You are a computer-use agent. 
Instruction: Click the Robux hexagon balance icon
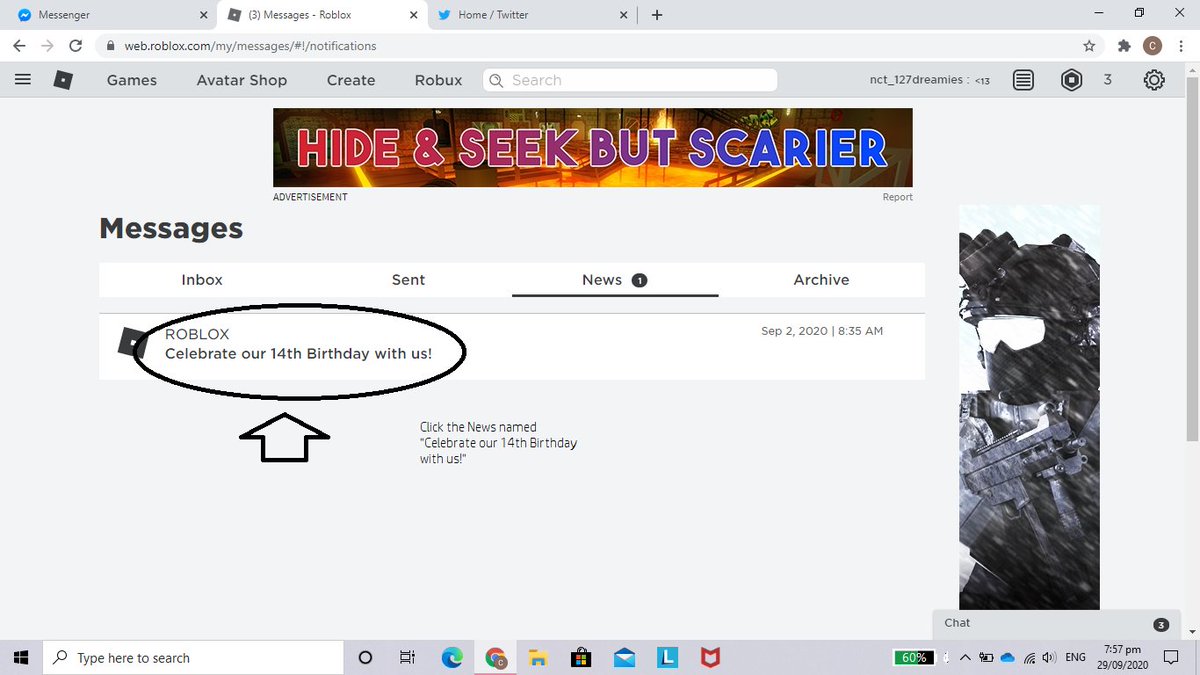[1072, 80]
